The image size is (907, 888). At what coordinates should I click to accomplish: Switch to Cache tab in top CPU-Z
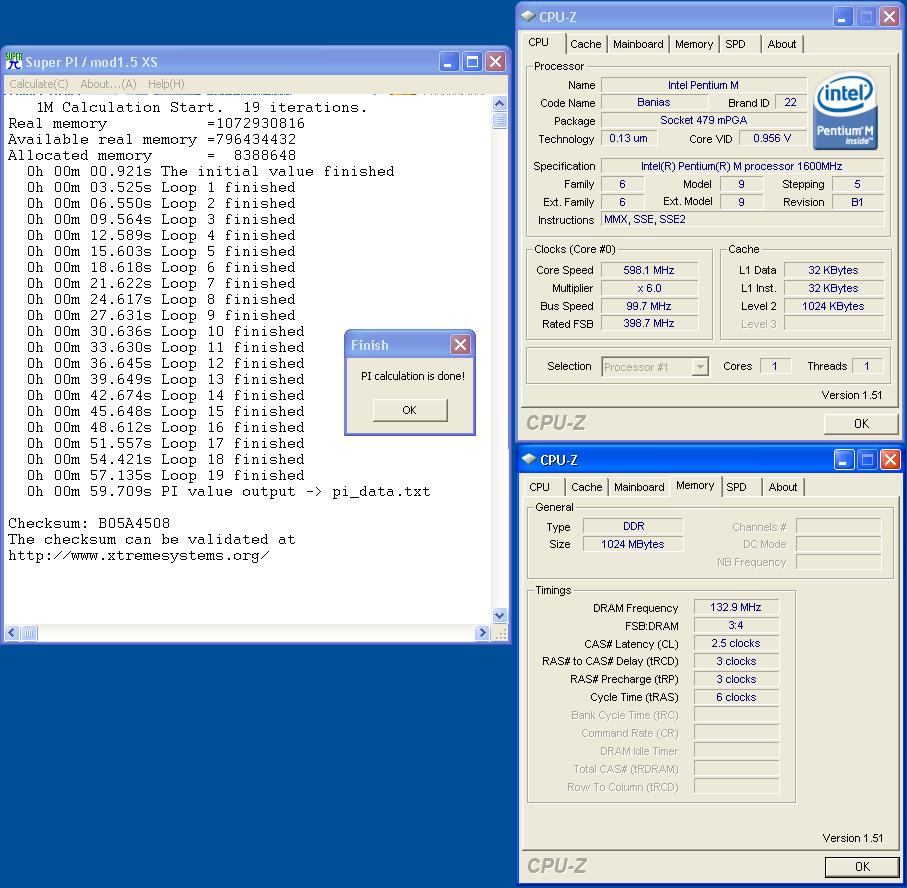[585, 44]
